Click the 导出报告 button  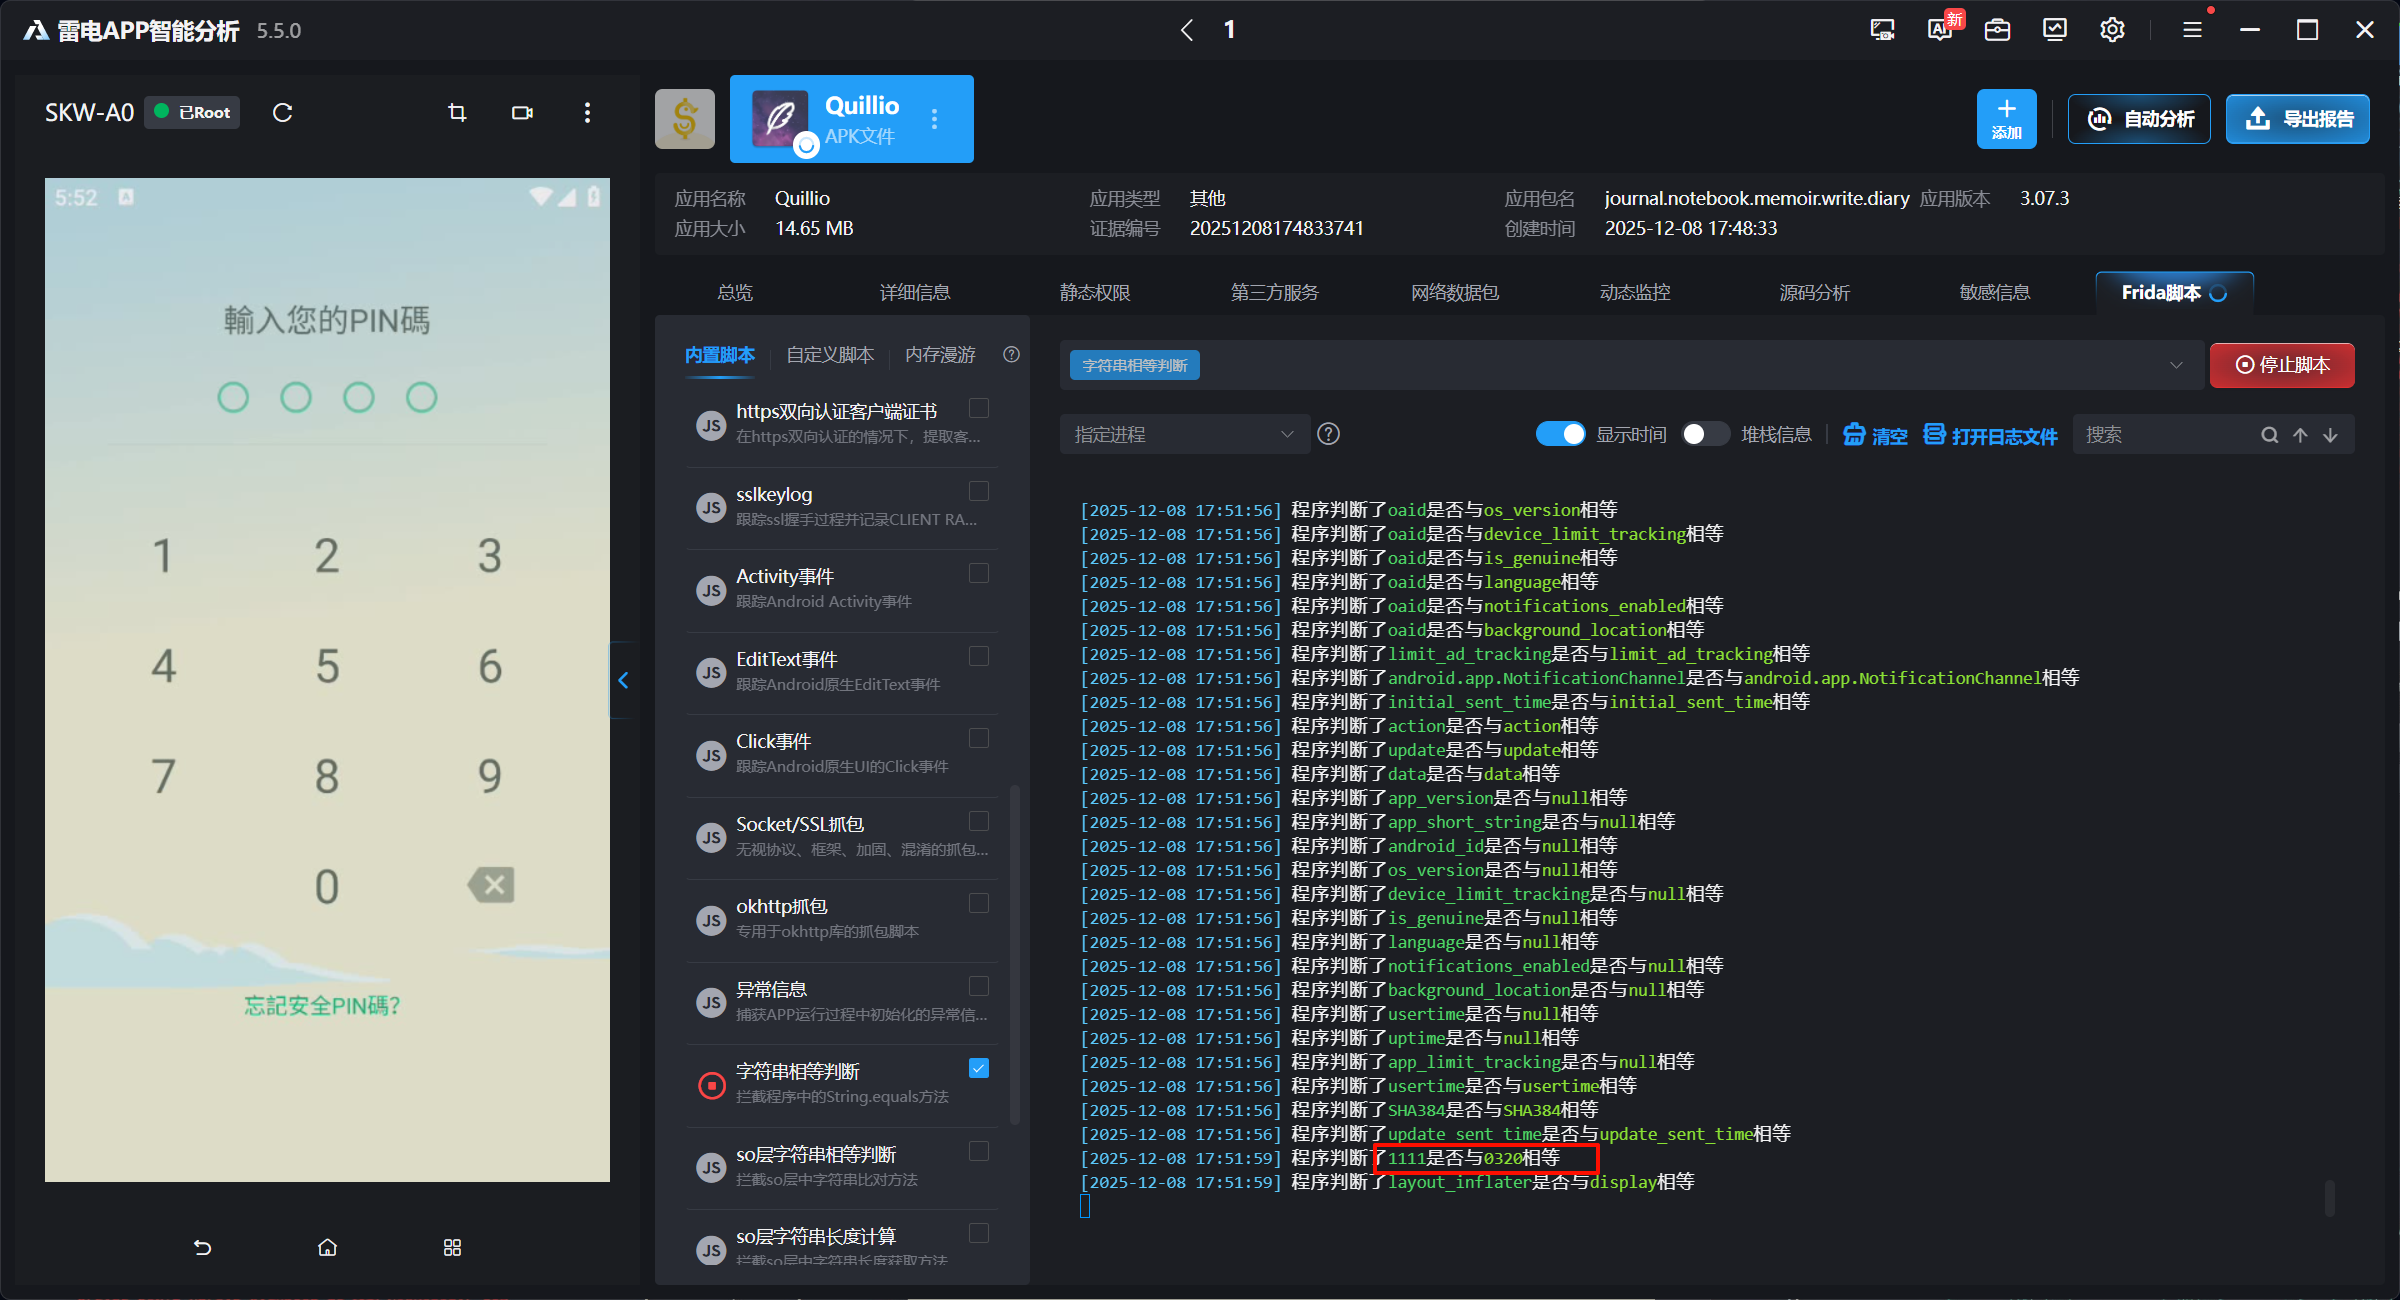pos(2297,119)
